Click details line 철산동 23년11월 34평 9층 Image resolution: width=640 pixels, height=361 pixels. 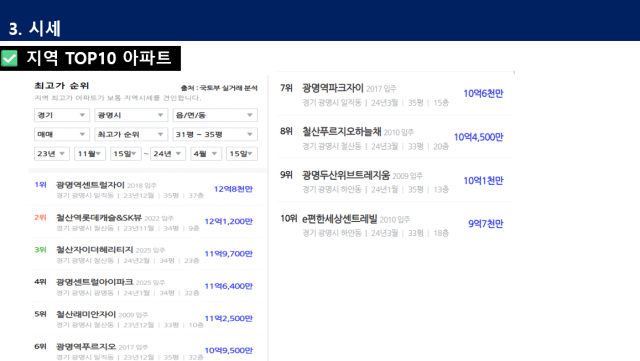pos(128,228)
